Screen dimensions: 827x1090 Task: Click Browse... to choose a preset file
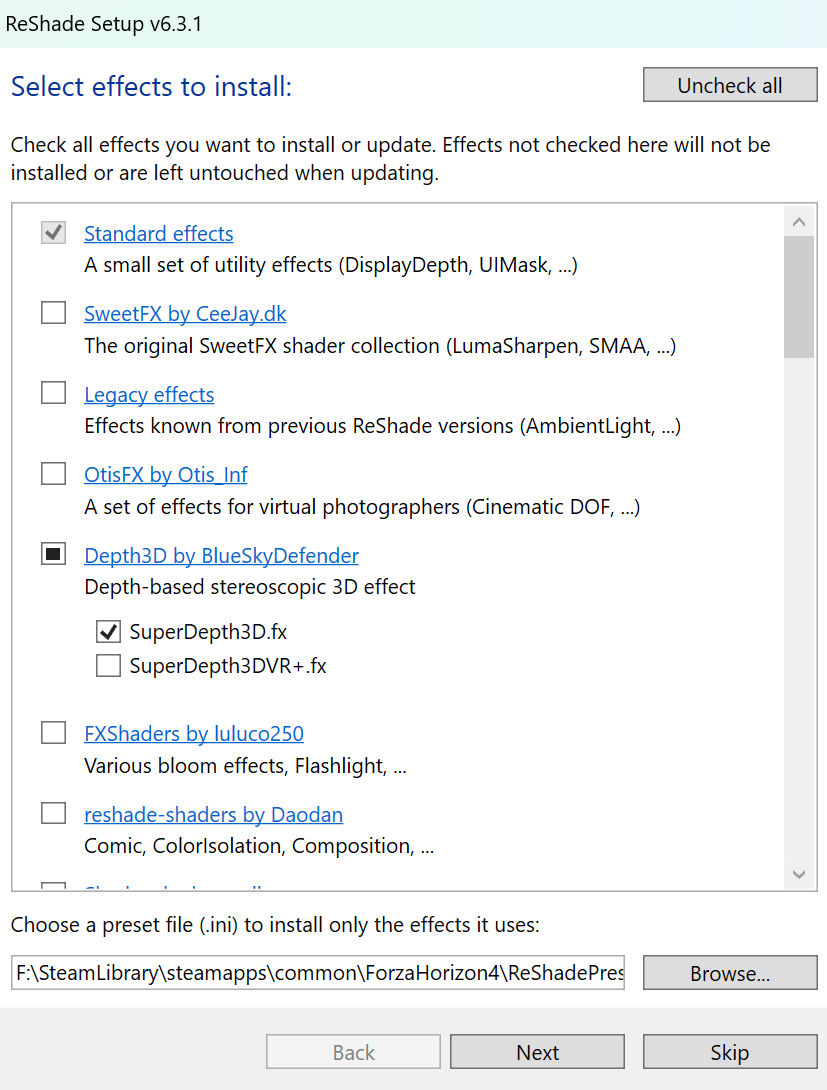tap(730, 973)
